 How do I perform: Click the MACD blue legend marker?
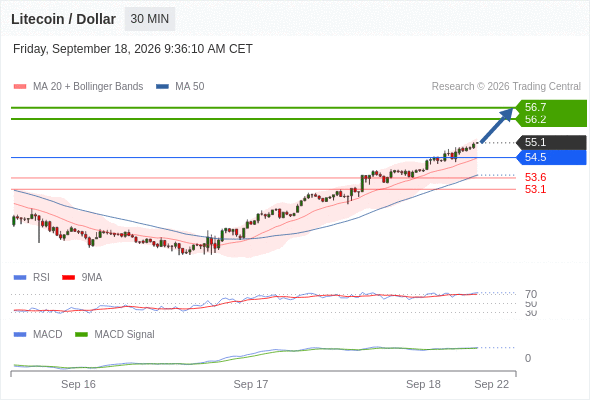click(x=20, y=334)
